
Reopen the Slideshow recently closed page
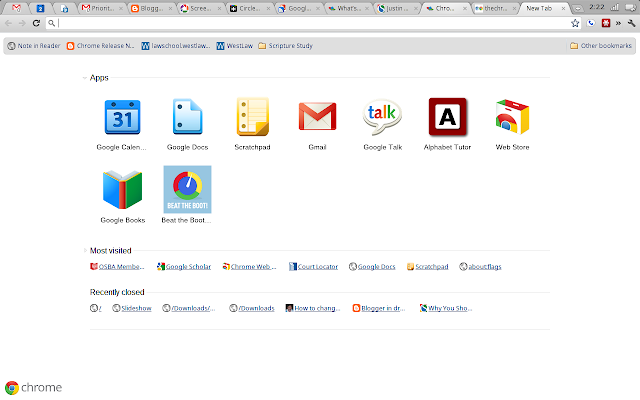132,308
